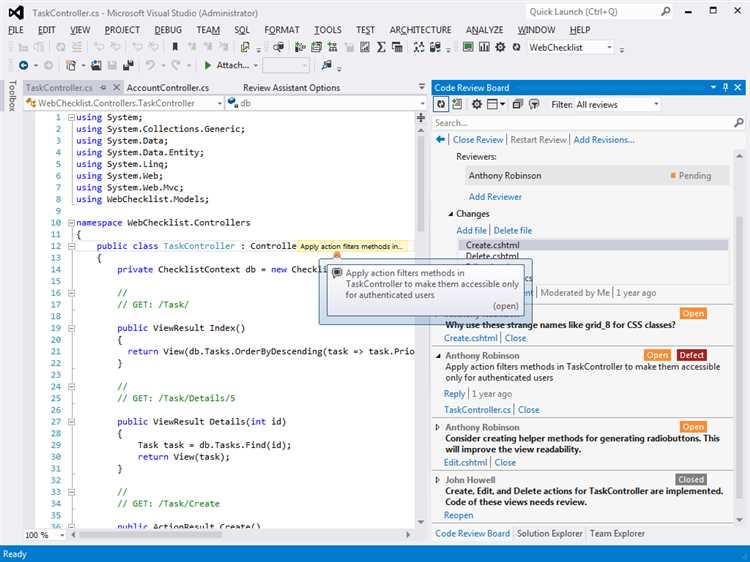Click the Reply link under Anthony Robinson
Image resolution: width=750 pixels, height=562 pixels.
(x=454, y=394)
